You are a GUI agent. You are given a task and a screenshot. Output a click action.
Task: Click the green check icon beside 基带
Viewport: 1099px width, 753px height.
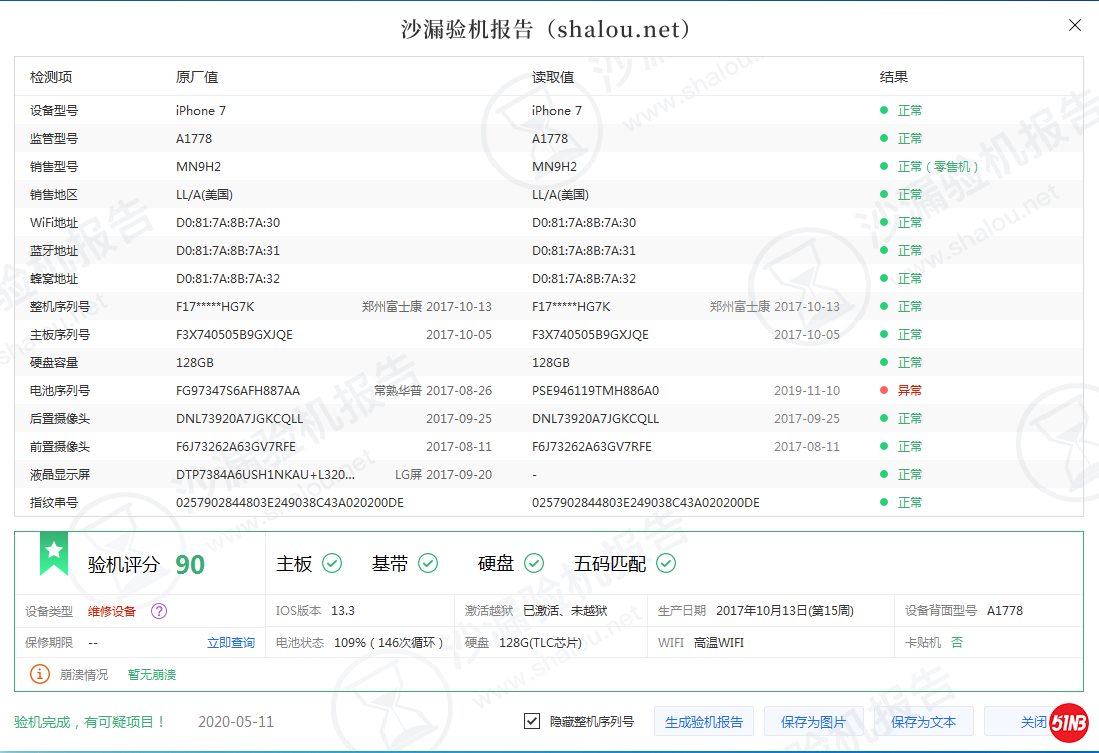pos(428,564)
